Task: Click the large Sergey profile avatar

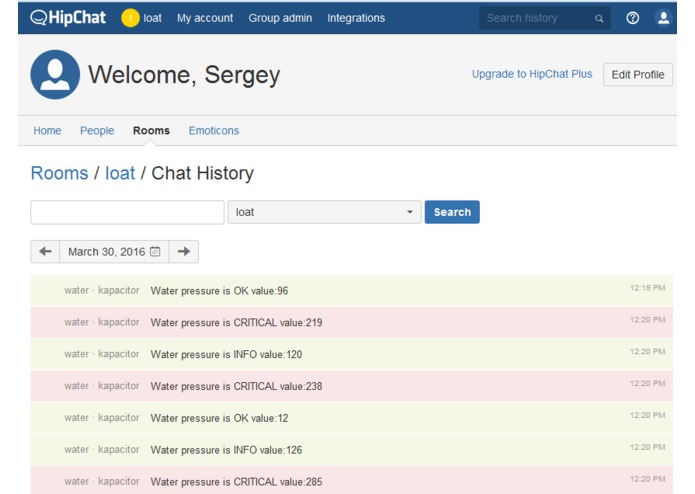Action: [x=55, y=74]
